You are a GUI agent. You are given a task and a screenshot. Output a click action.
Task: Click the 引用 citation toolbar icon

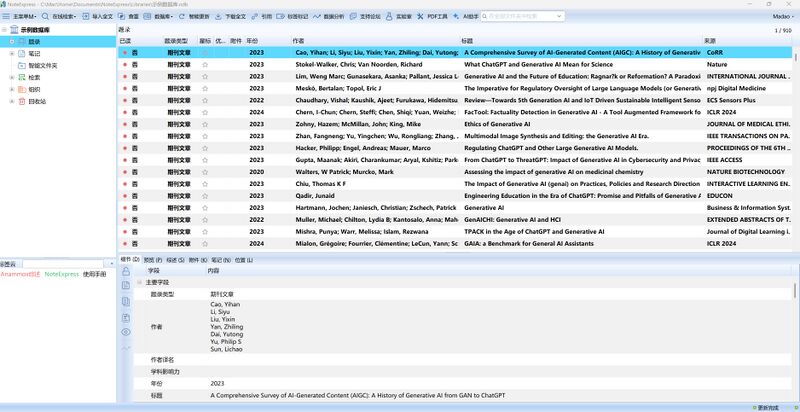pyautogui.click(x=255, y=16)
